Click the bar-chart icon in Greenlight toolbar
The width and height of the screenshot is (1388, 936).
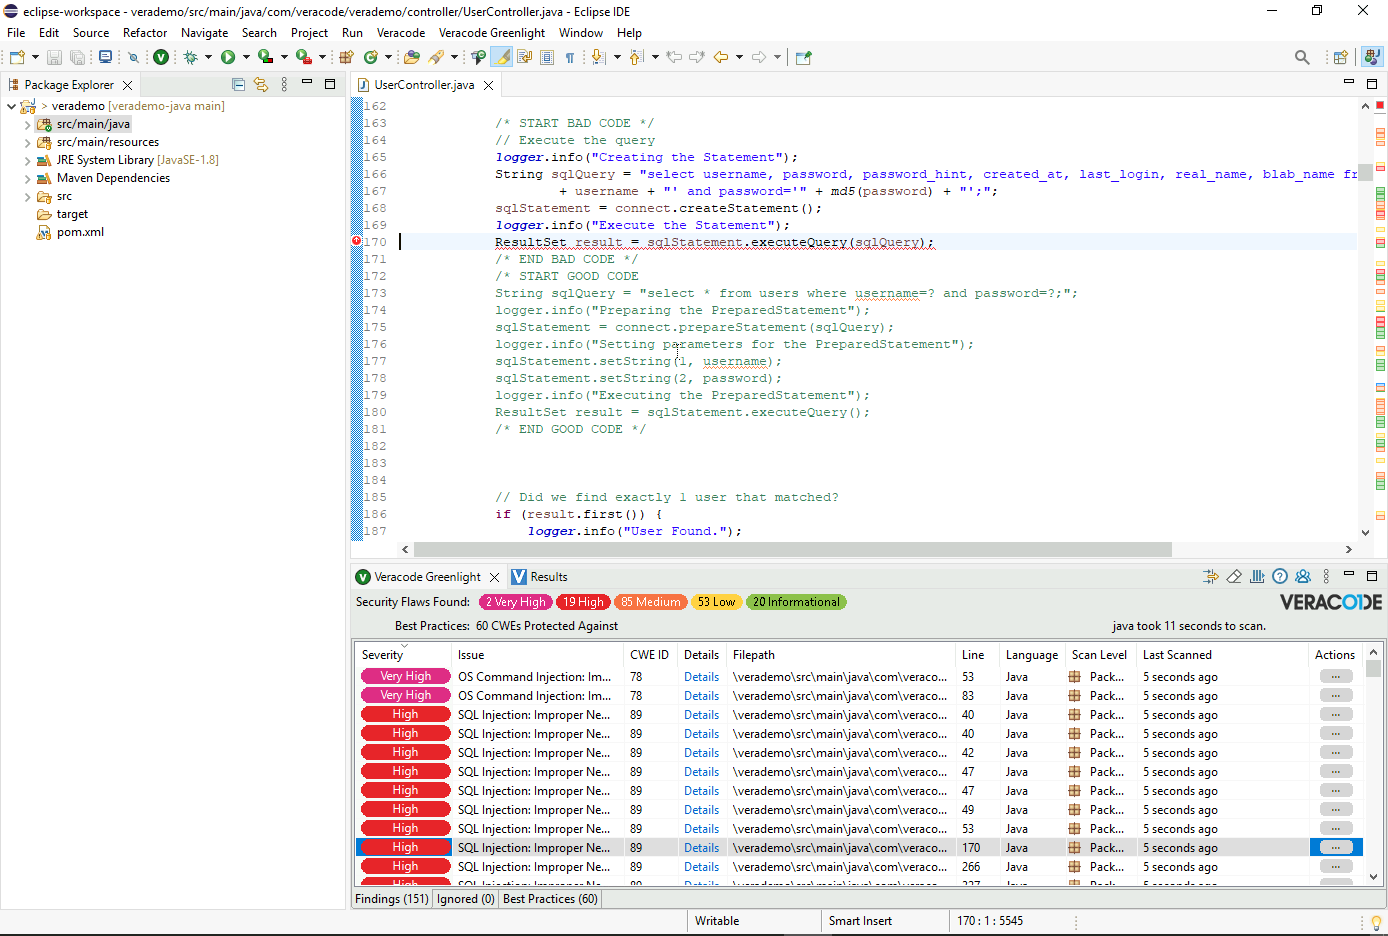(1257, 576)
